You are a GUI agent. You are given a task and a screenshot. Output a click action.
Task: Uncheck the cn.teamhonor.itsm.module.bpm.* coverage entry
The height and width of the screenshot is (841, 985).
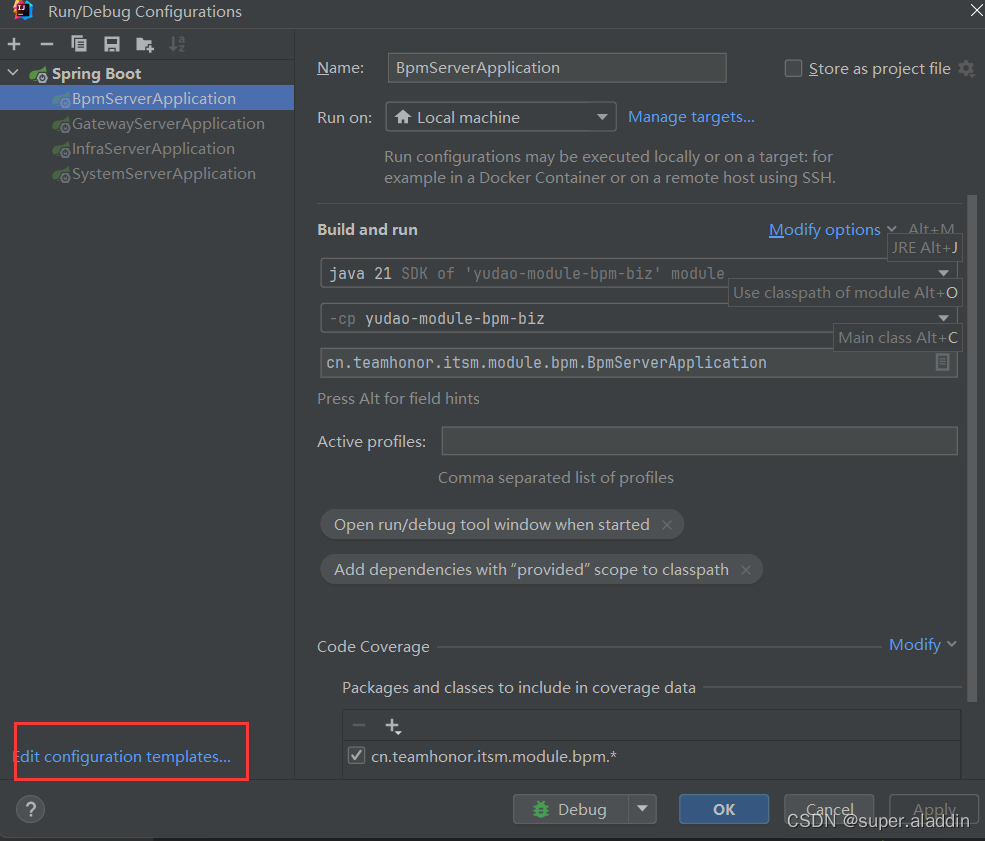[x=356, y=755]
